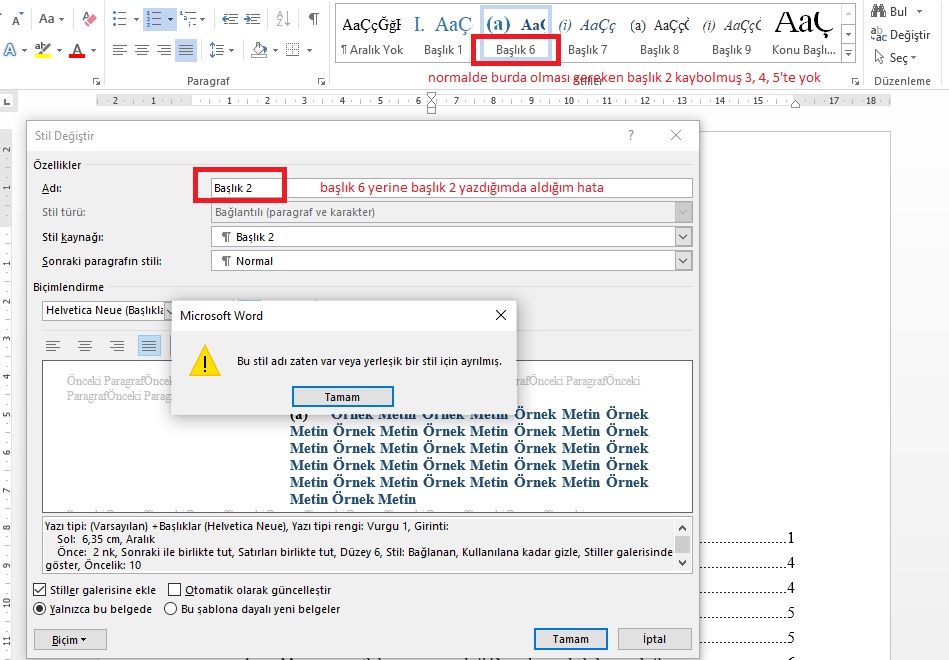Open the line spacing dropdown arrow
Image resolution: width=949 pixels, height=660 pixels.
click(x=231, y=50)
